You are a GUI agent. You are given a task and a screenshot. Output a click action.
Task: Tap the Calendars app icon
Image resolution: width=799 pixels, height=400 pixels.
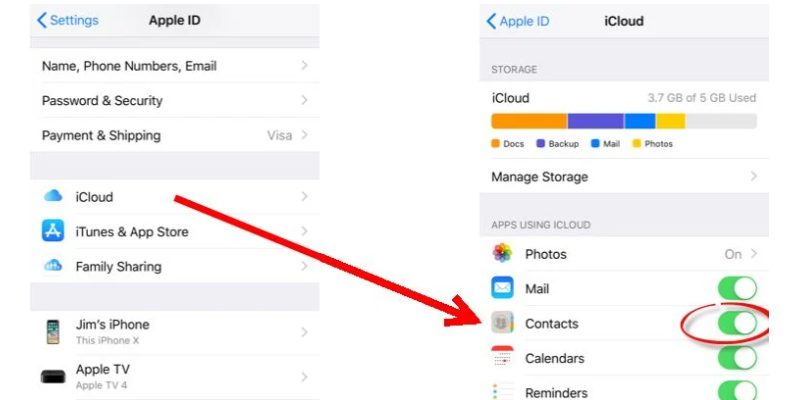(502, 357)
